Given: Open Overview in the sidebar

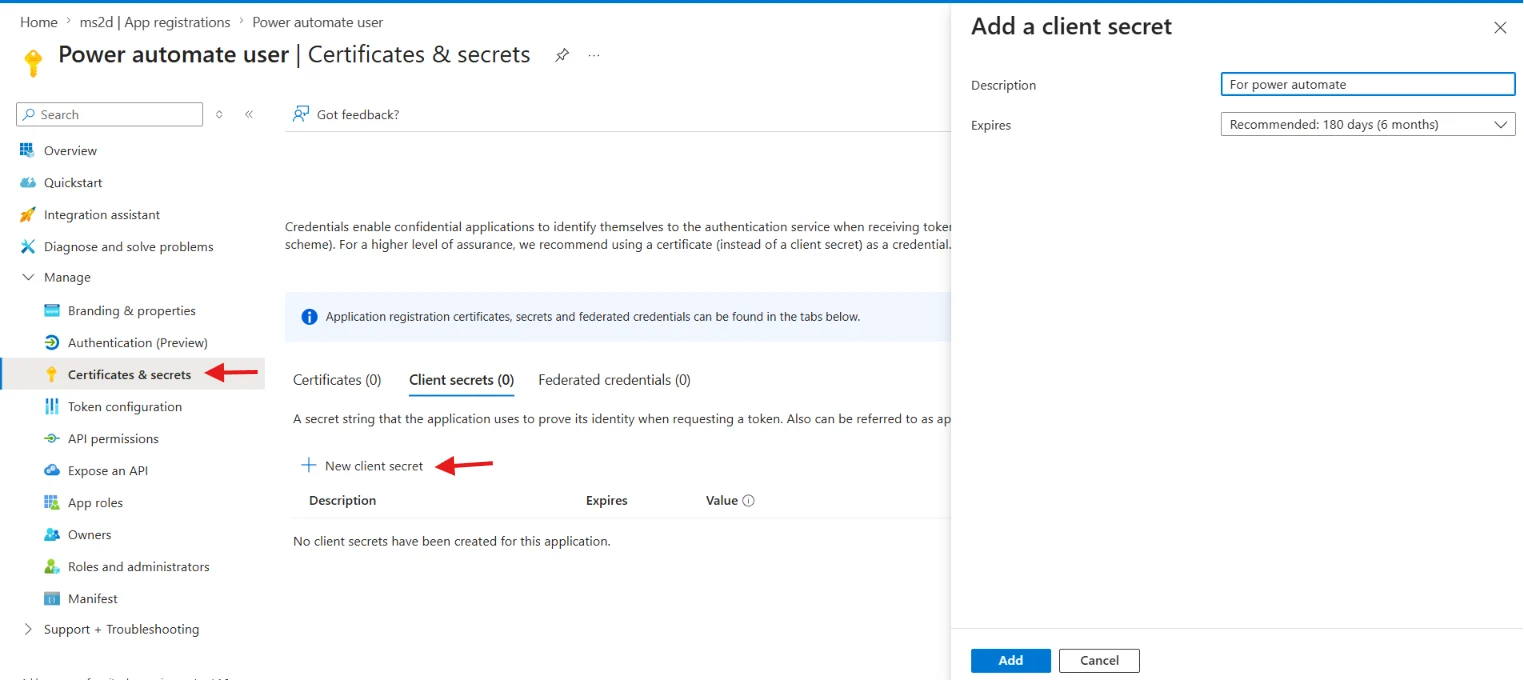Looking at the screenshot, I should tap(70, 151).
